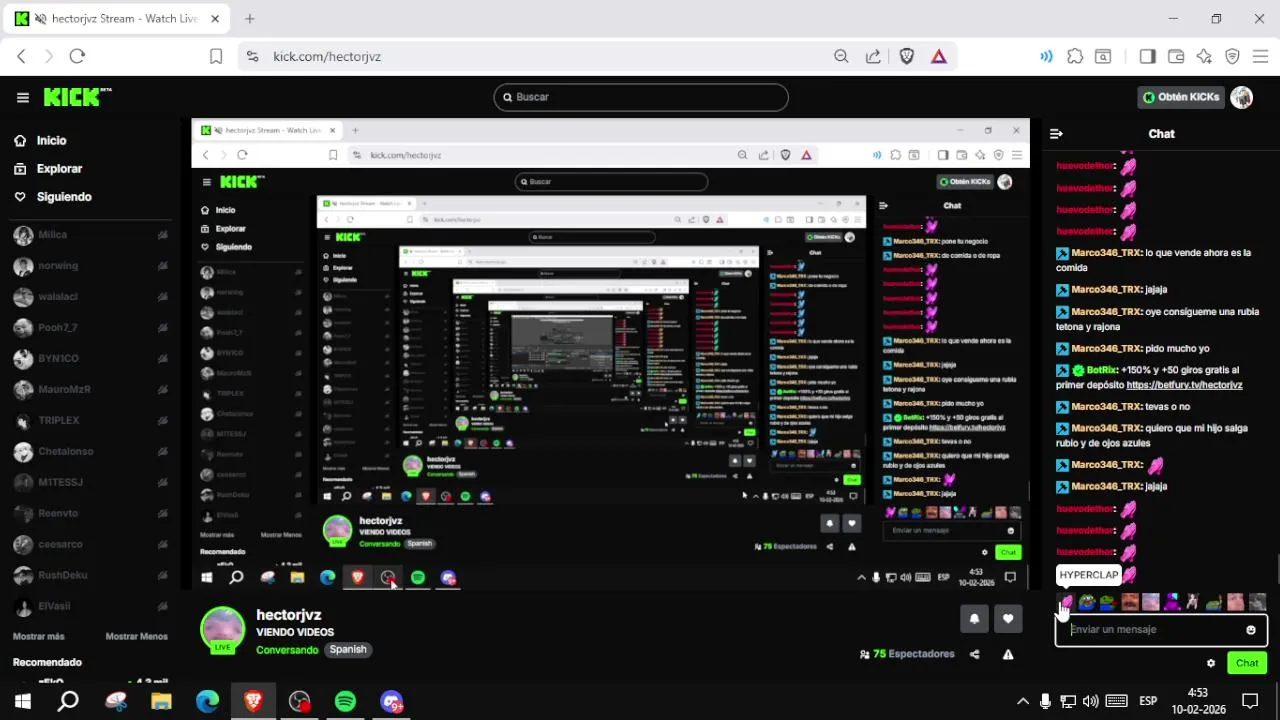The image size is (1280, 720).
Task: Click the green Chat send button
Action: [1247, 663]
